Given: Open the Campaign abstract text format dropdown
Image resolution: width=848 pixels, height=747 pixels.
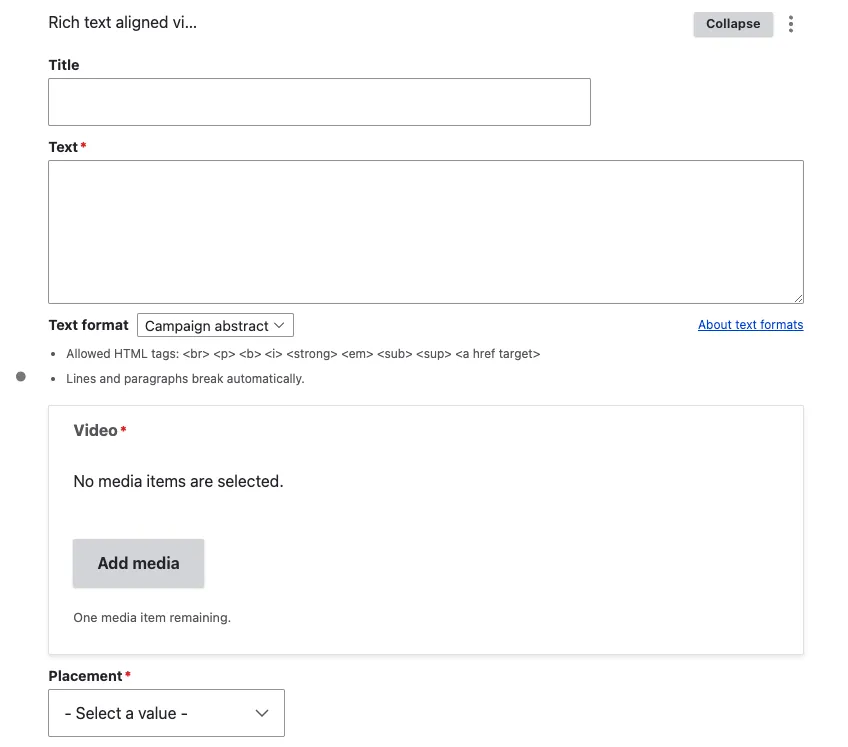Looking at the screenshot, I should (x=214, y=325).
